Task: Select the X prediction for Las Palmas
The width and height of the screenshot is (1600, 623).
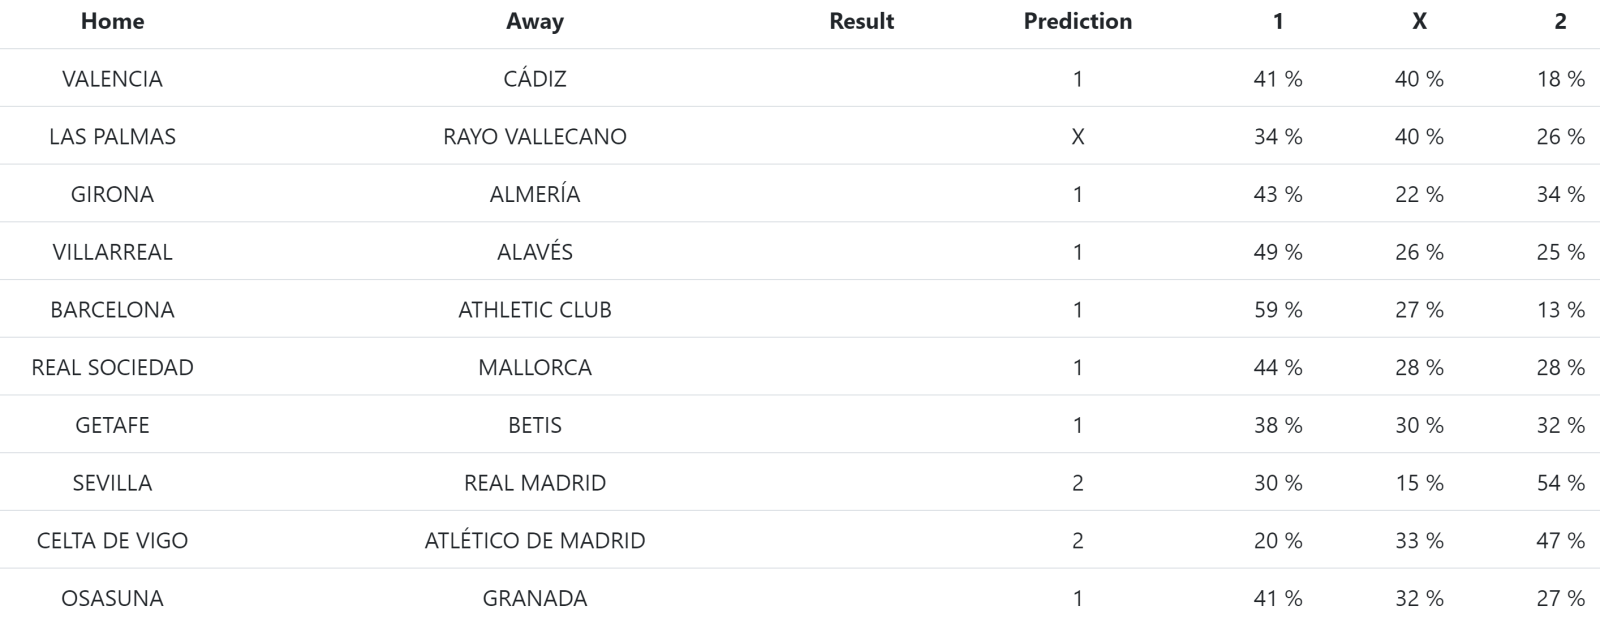Action: pos(1077,137)
